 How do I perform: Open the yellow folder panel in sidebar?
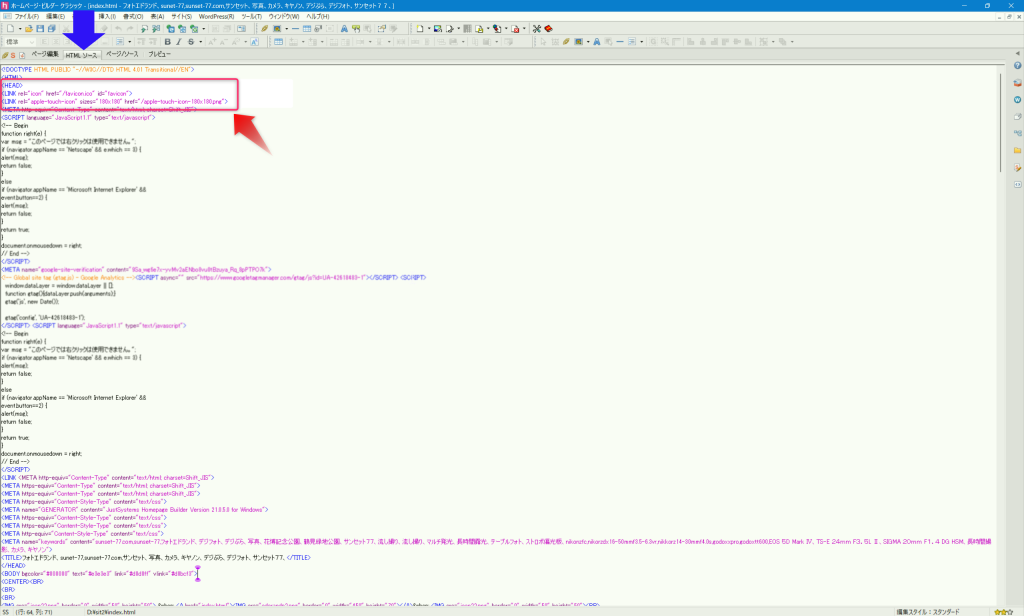tap(1017, 150)
